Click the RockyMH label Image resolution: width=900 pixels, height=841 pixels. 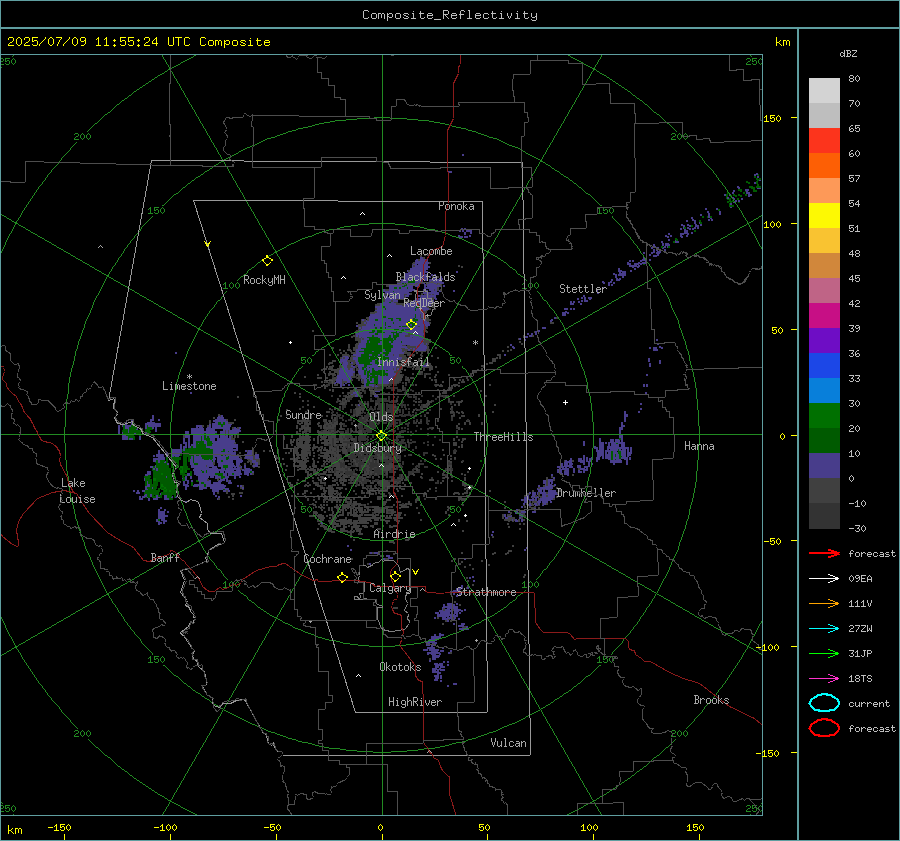point(265,280)
